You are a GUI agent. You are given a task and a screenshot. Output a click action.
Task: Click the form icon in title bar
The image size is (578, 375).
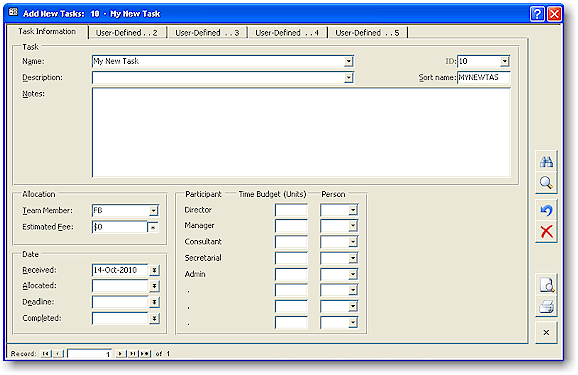(x=13, y=13)
